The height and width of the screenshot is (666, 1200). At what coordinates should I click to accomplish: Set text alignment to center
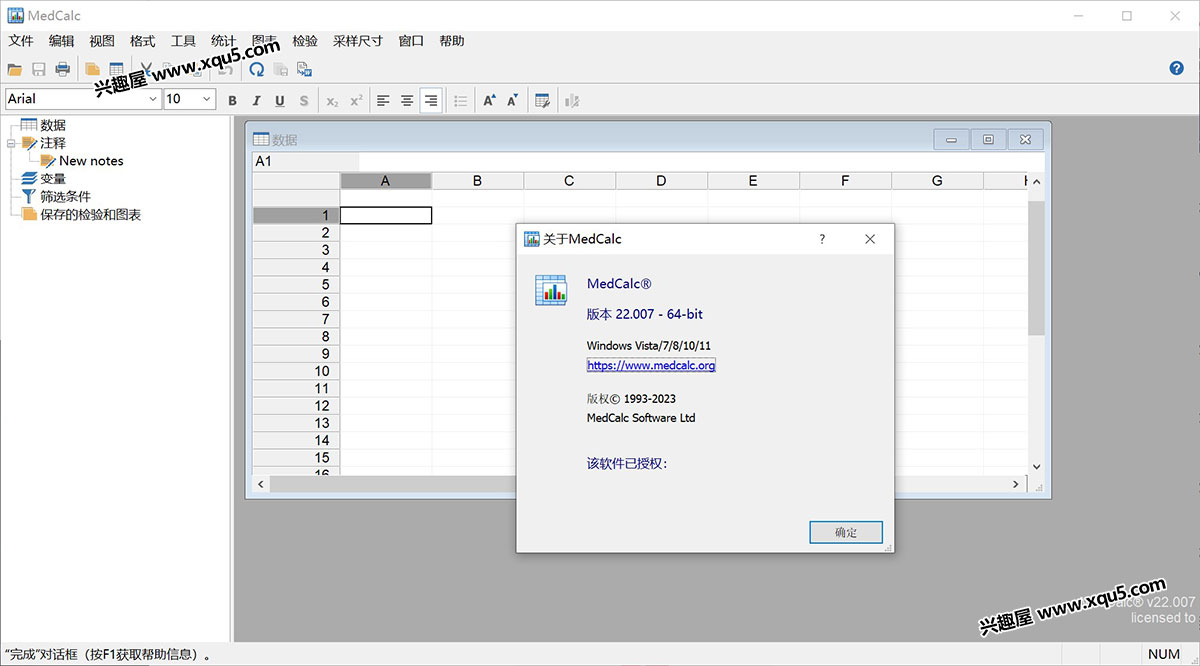407,100
